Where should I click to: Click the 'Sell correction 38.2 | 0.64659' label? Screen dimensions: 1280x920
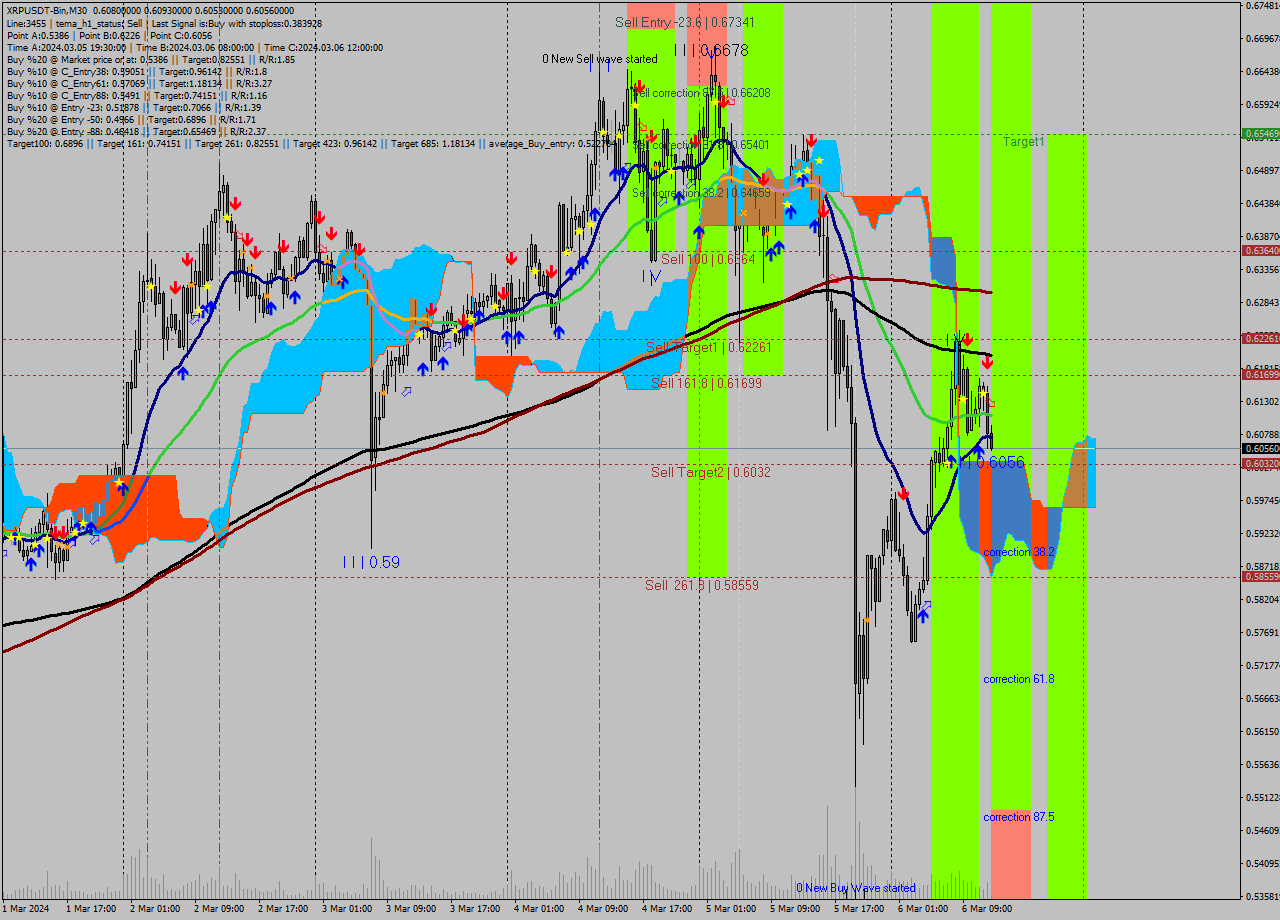click(702, 192)
